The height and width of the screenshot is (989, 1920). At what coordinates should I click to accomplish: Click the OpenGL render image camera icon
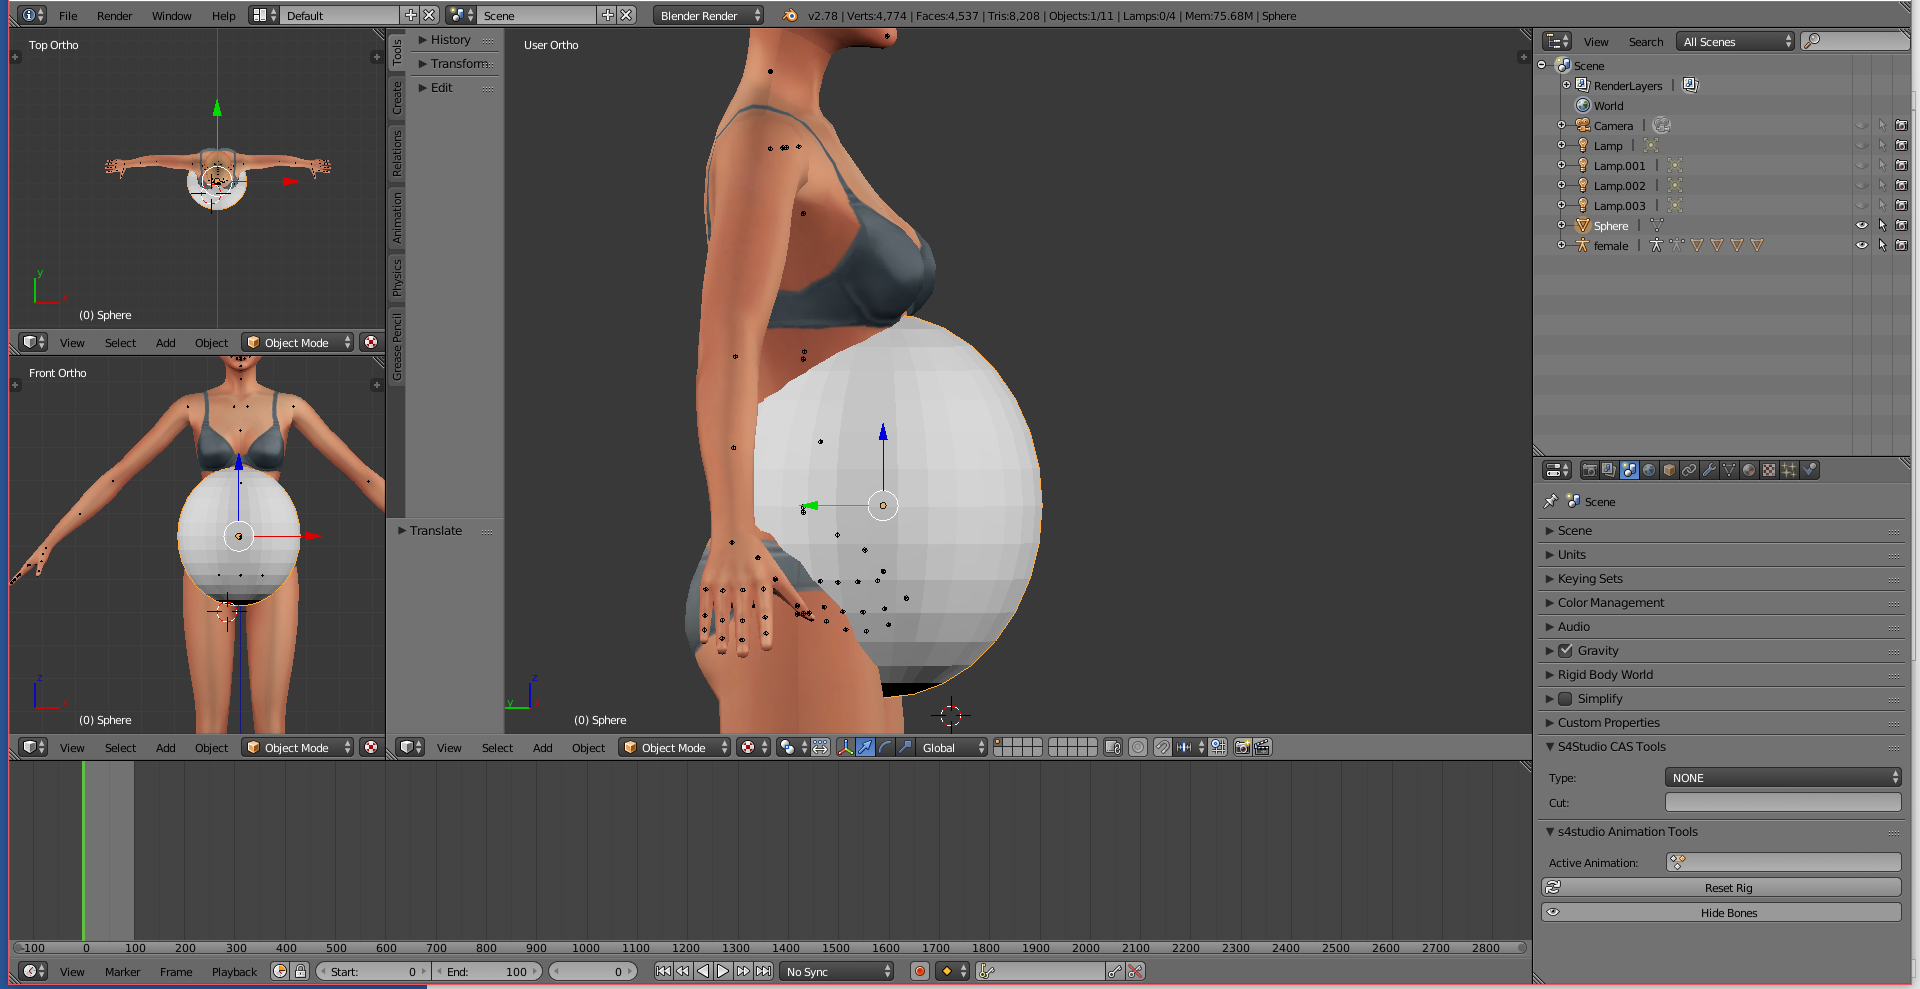pyautogui.click(x=1242, y=747)
